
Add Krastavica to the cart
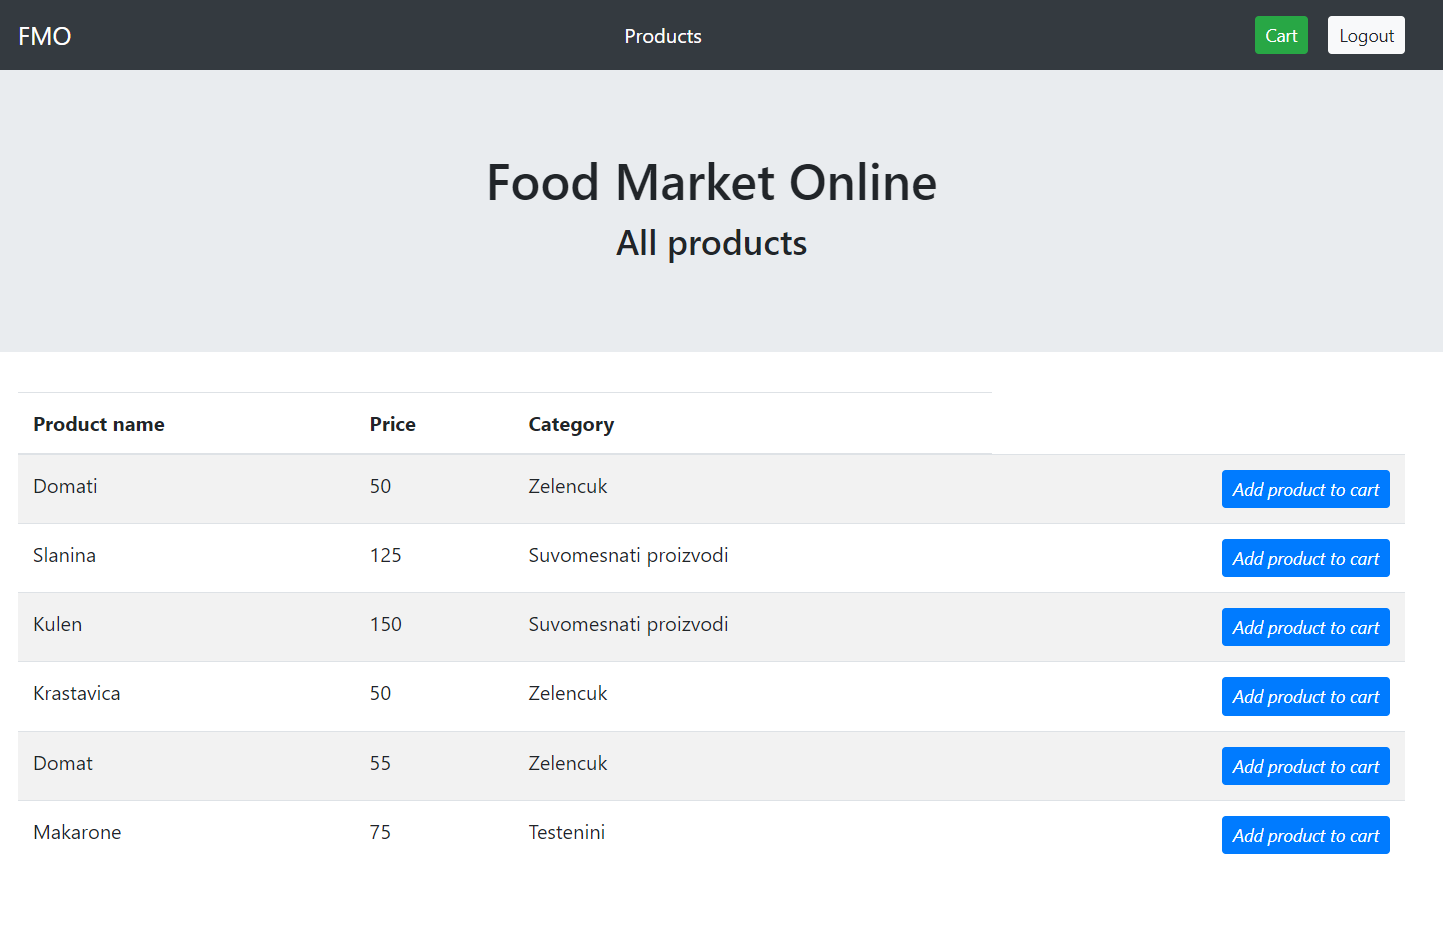click(x=1304, y=696)
